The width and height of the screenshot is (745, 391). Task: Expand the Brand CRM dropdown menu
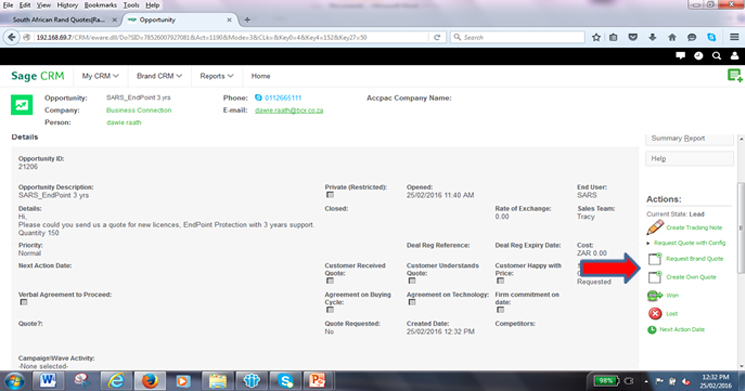[159, 76]
